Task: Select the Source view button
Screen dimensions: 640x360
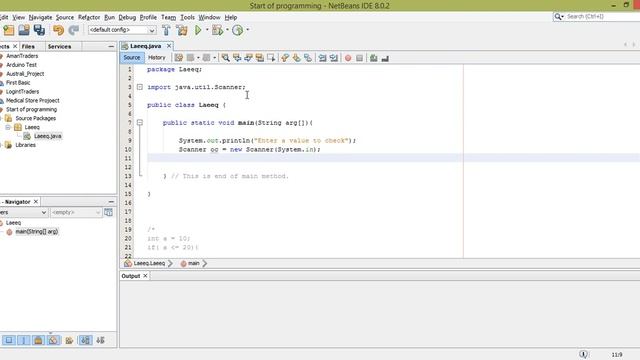Action: pos(131,58)
